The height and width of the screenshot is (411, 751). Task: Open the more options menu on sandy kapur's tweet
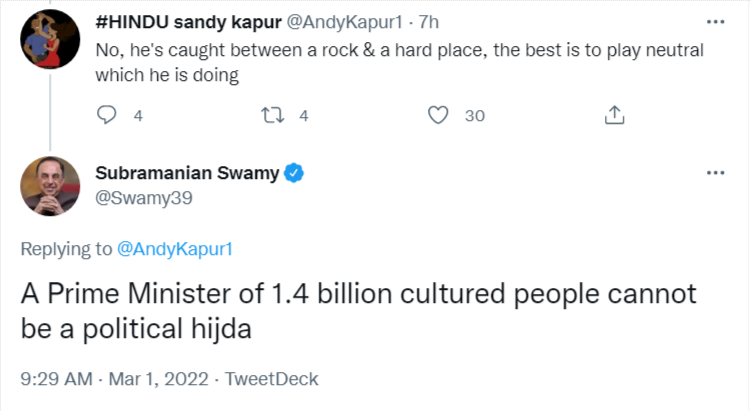coord(715,21)
